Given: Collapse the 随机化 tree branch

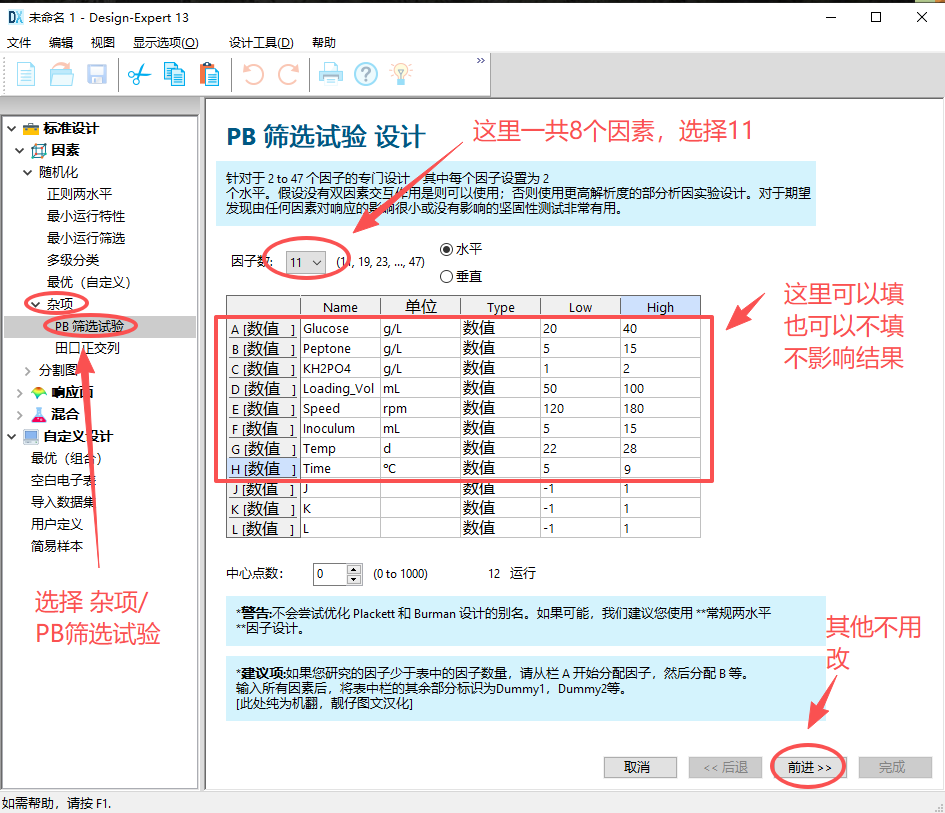Looking at the screenshot, I should coord(27,172).
